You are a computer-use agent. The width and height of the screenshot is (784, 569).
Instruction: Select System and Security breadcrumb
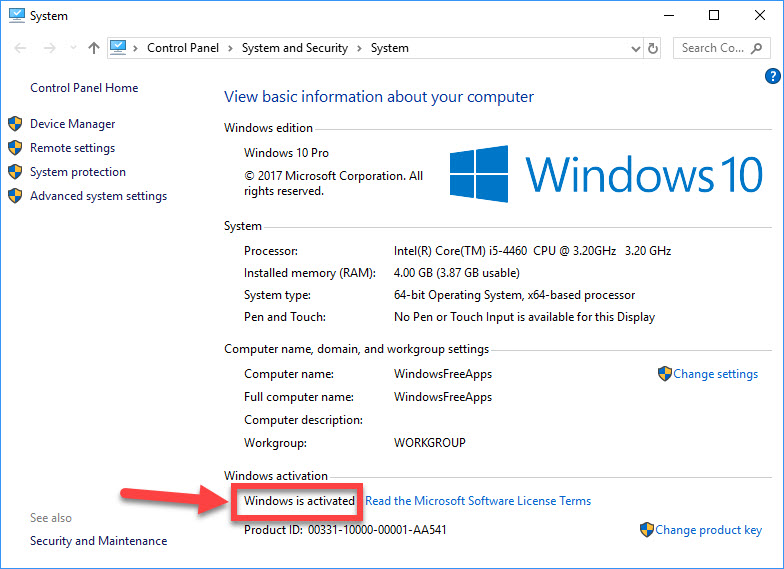[x=294, y=48]
